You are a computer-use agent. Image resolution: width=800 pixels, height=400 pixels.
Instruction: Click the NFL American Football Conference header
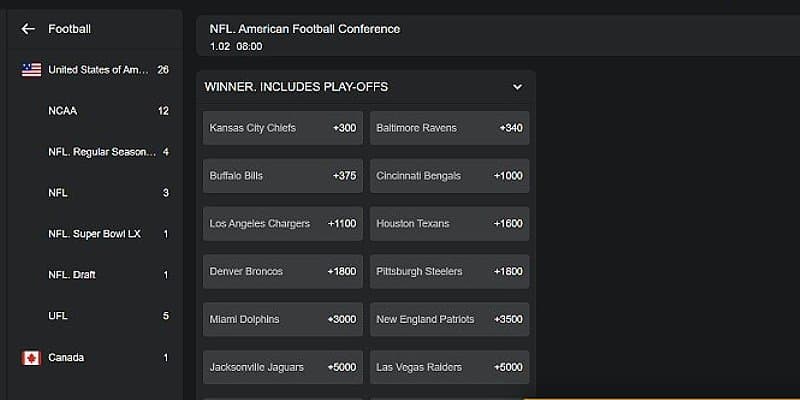pyautogui.click(x=305, y=29)
